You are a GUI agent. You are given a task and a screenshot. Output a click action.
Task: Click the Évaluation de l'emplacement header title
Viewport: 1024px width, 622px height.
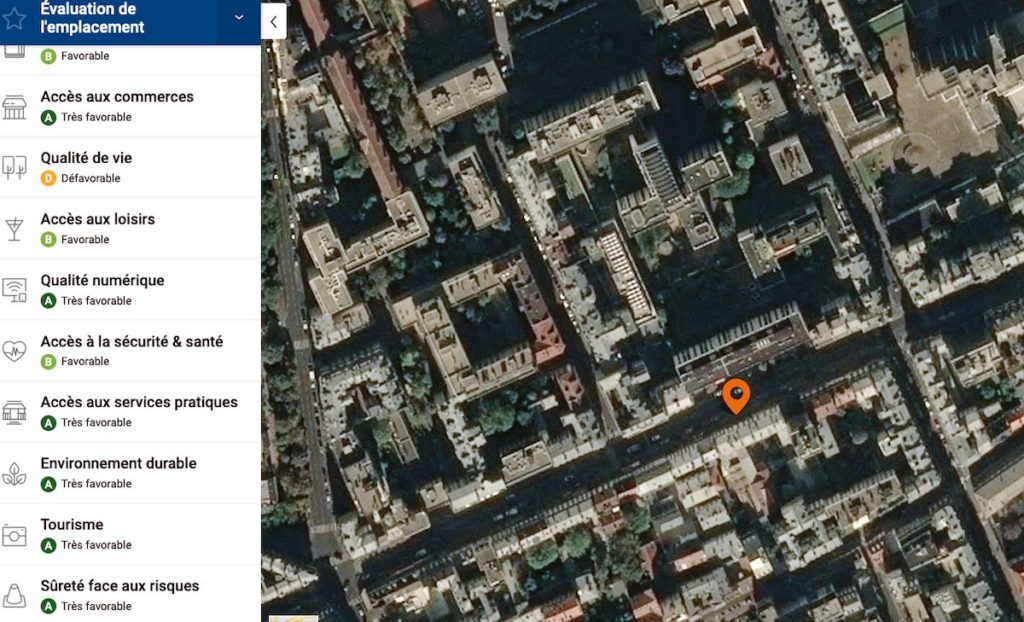92,18
